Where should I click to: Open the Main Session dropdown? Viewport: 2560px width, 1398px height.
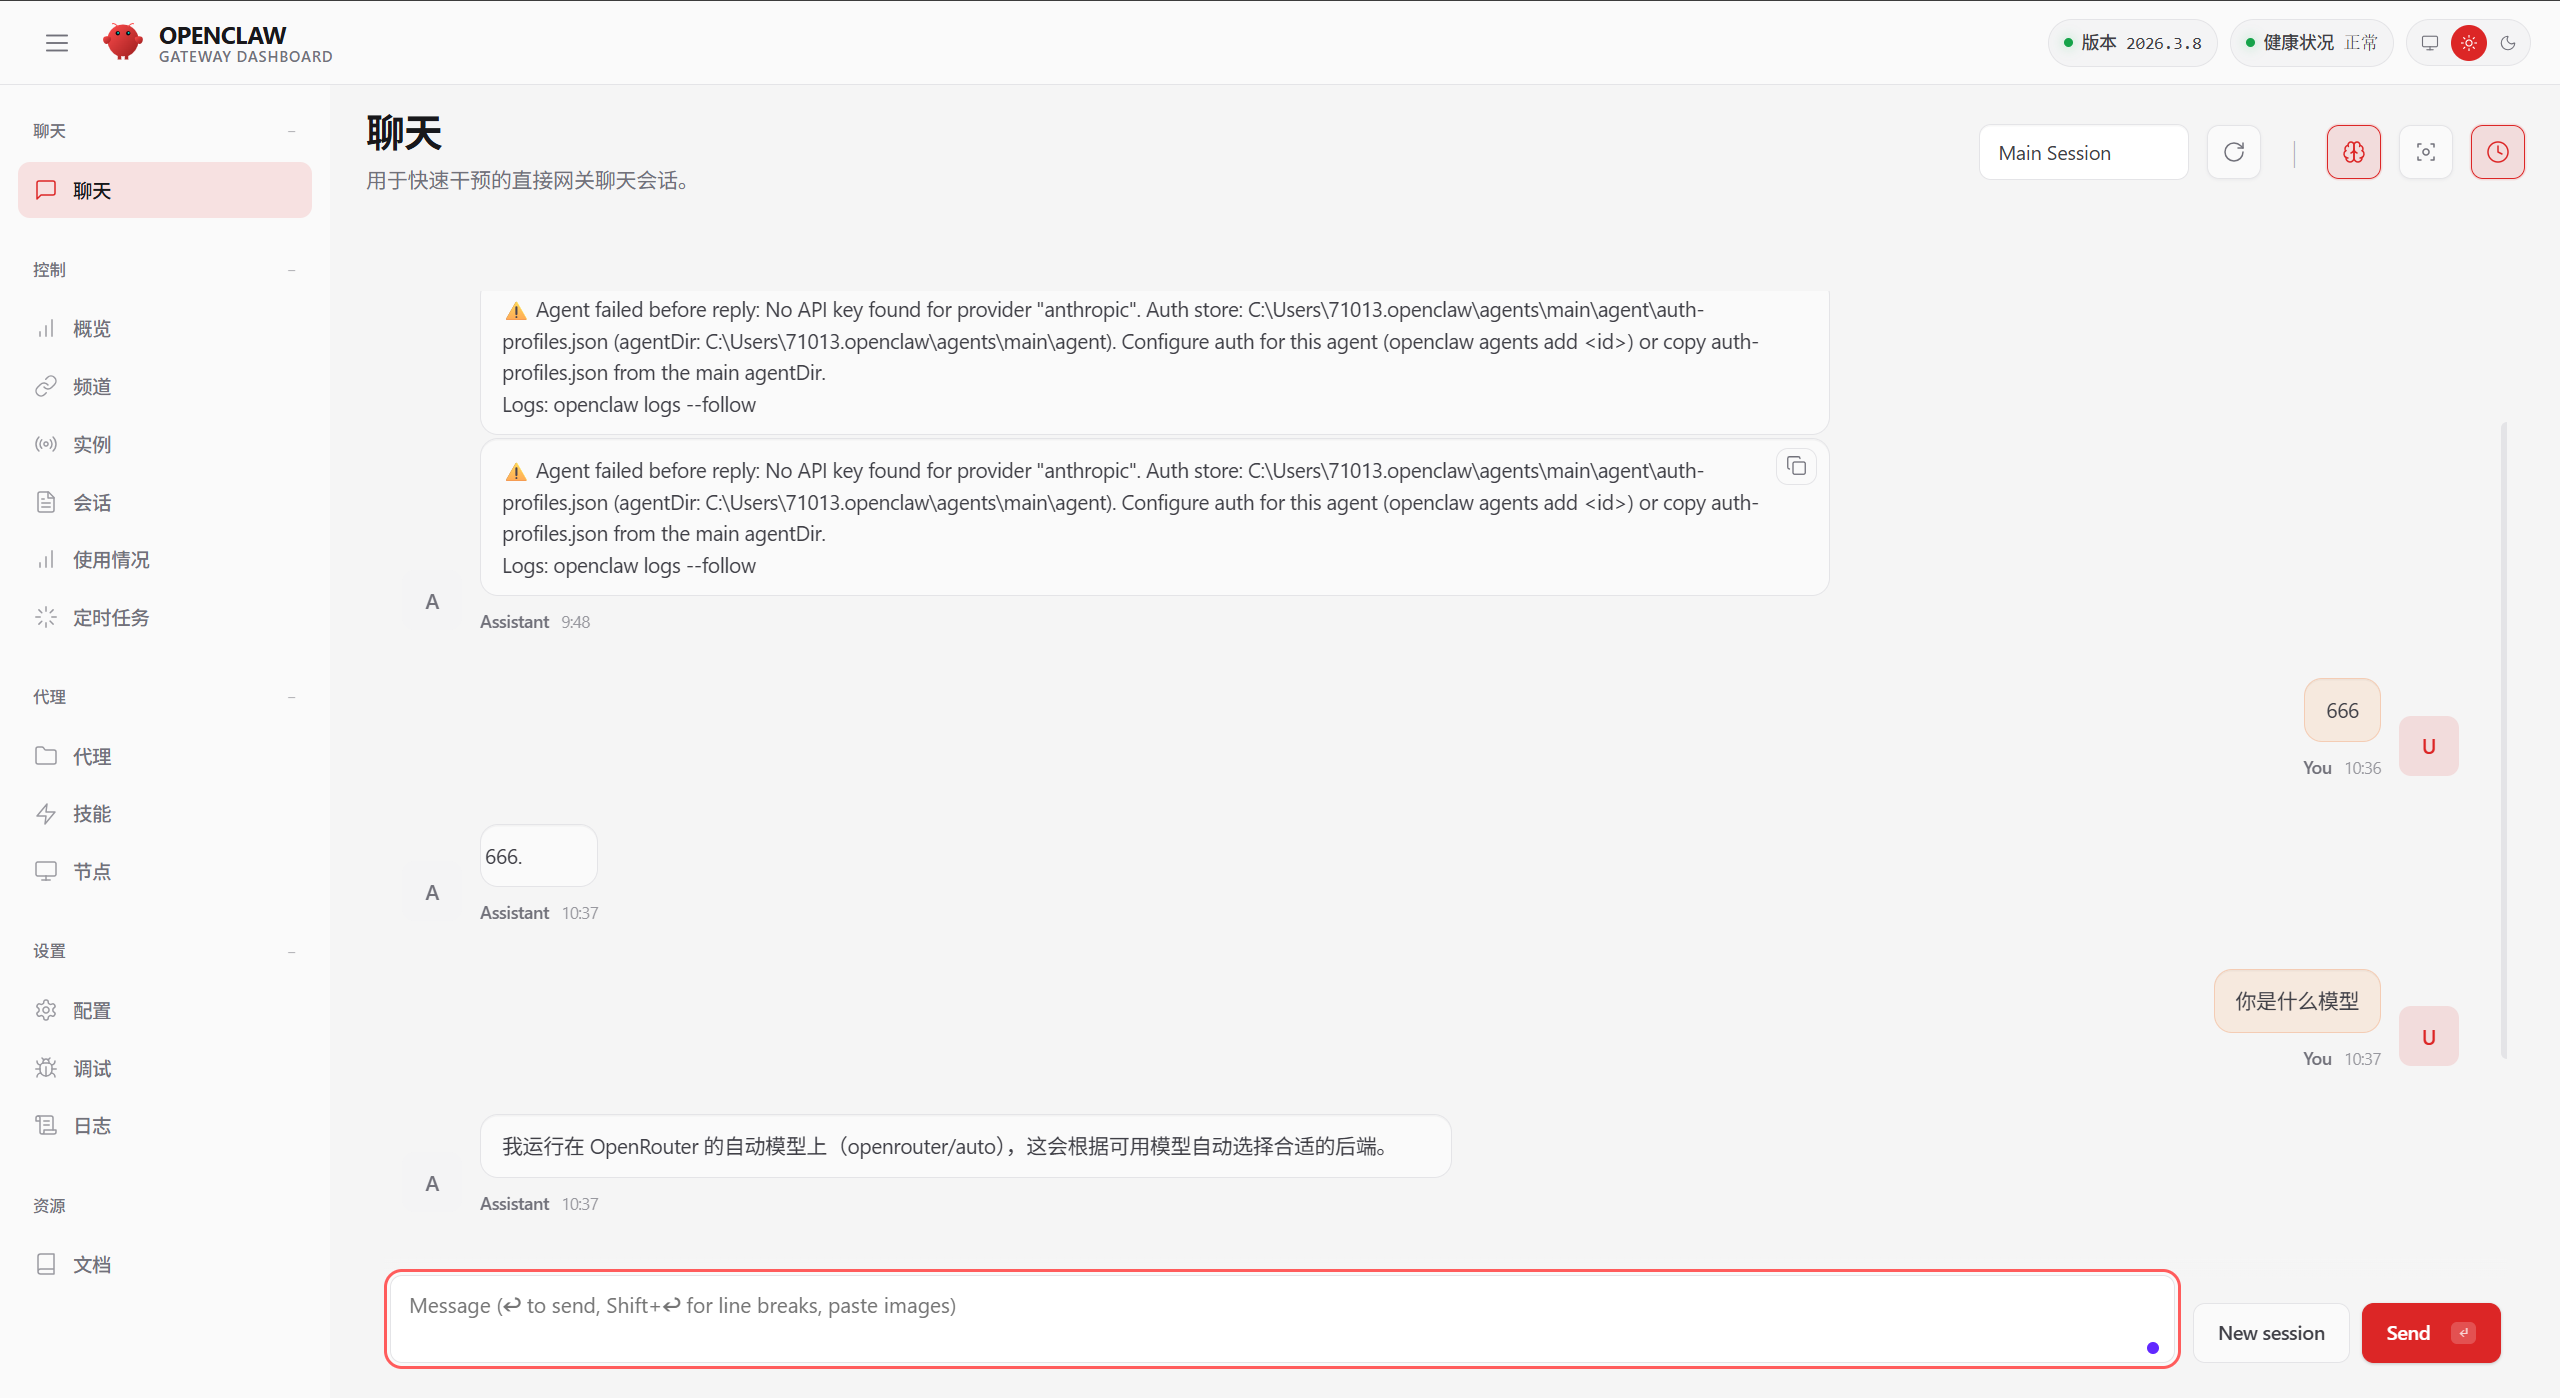coord(2083,152)
